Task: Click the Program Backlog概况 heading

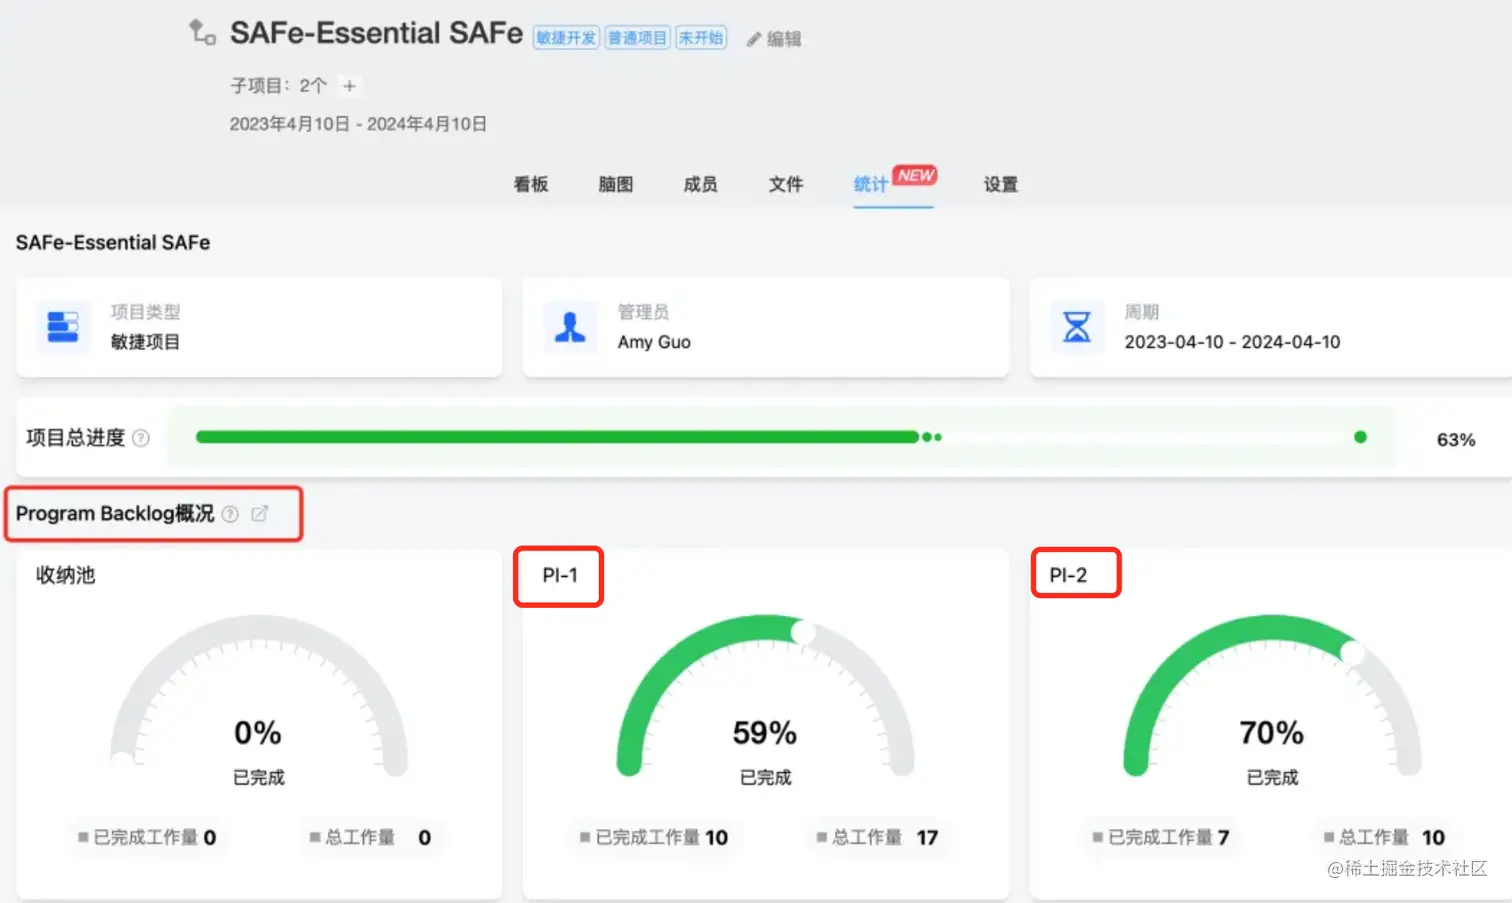Action: [x=115, y=514]
